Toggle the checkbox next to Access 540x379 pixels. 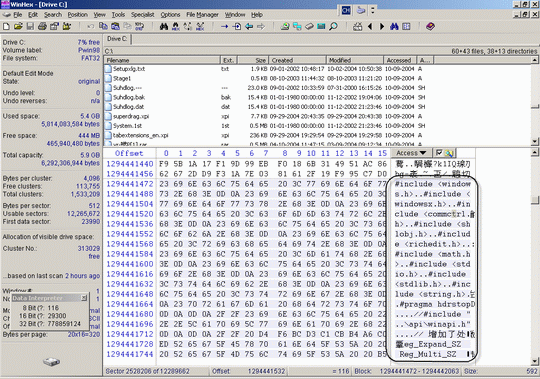(439, 152)
